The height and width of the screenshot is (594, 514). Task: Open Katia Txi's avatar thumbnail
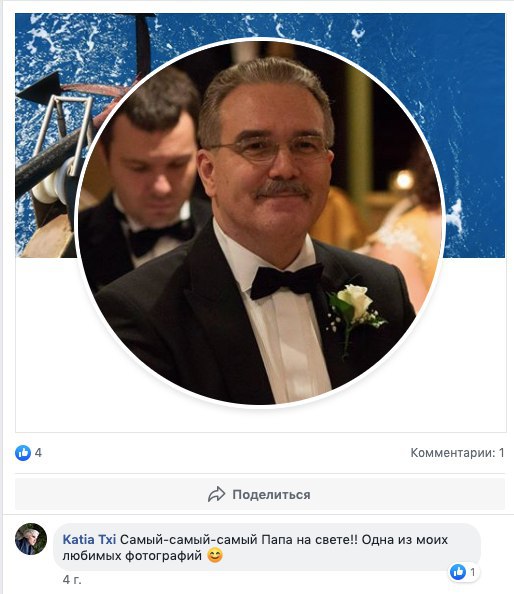point(31,539)
